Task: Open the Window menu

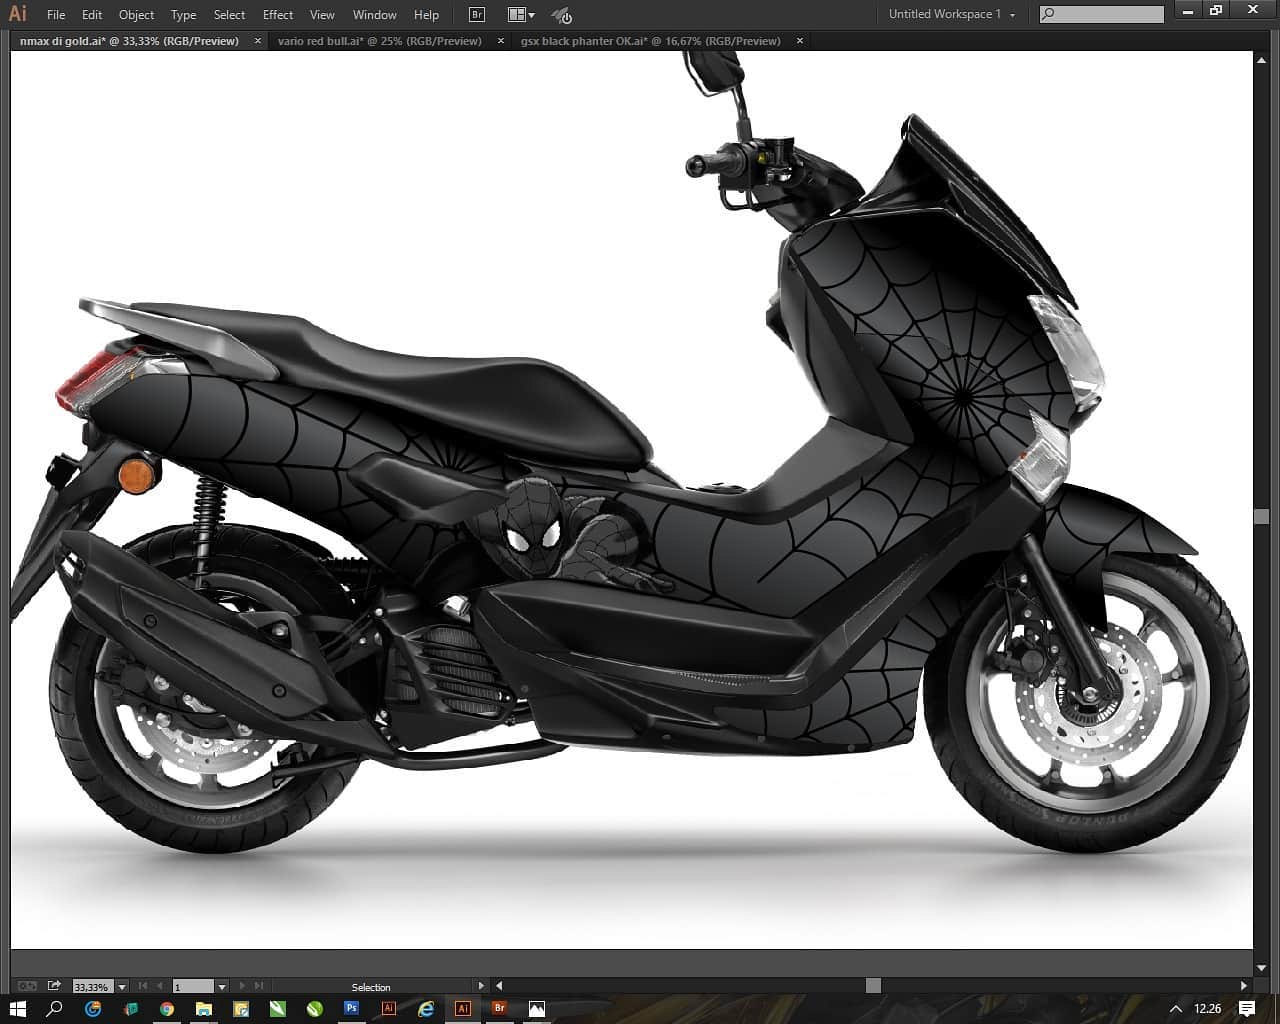Action: (x=375, y=15)
